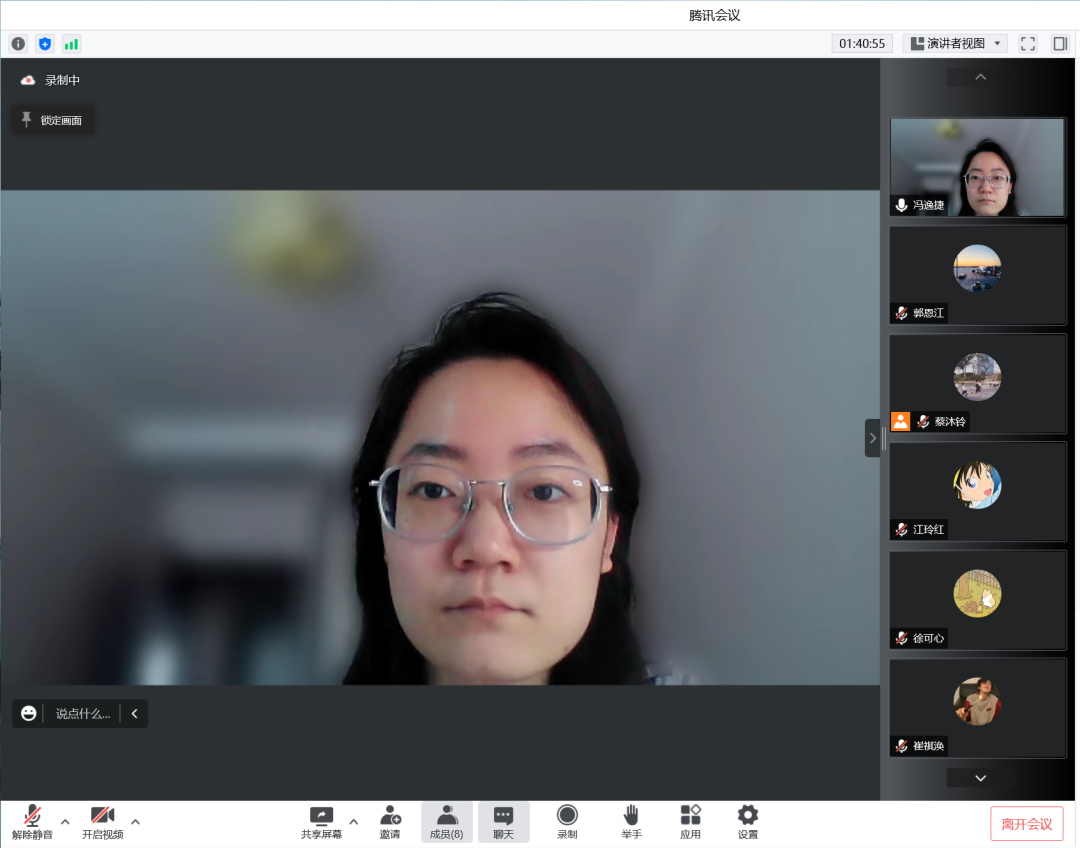Open the 成员(8) members list

click(446, 823)
